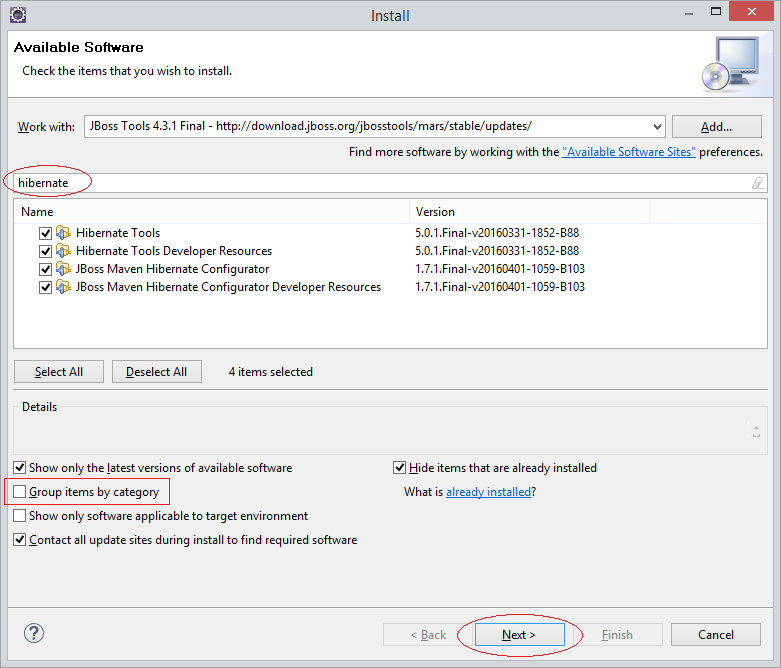
Task: Click the Hibernate Tools Developer Resources feature icon
Action: click(x=63, y=251)
